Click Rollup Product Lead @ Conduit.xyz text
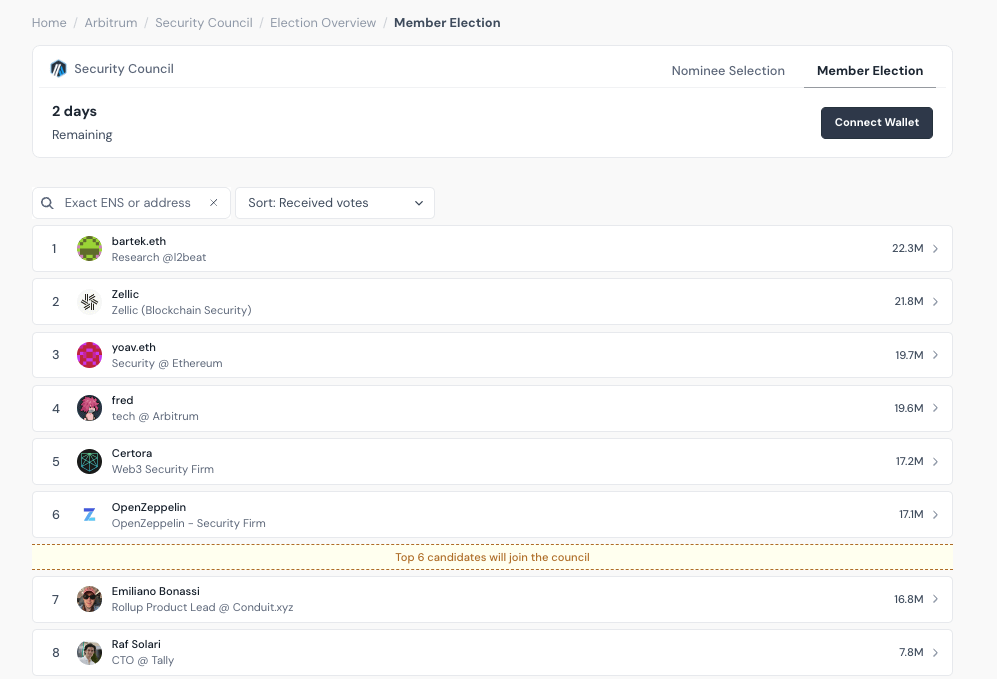The image size is (997, 679). pyautogui.click(x=202, y=607)
